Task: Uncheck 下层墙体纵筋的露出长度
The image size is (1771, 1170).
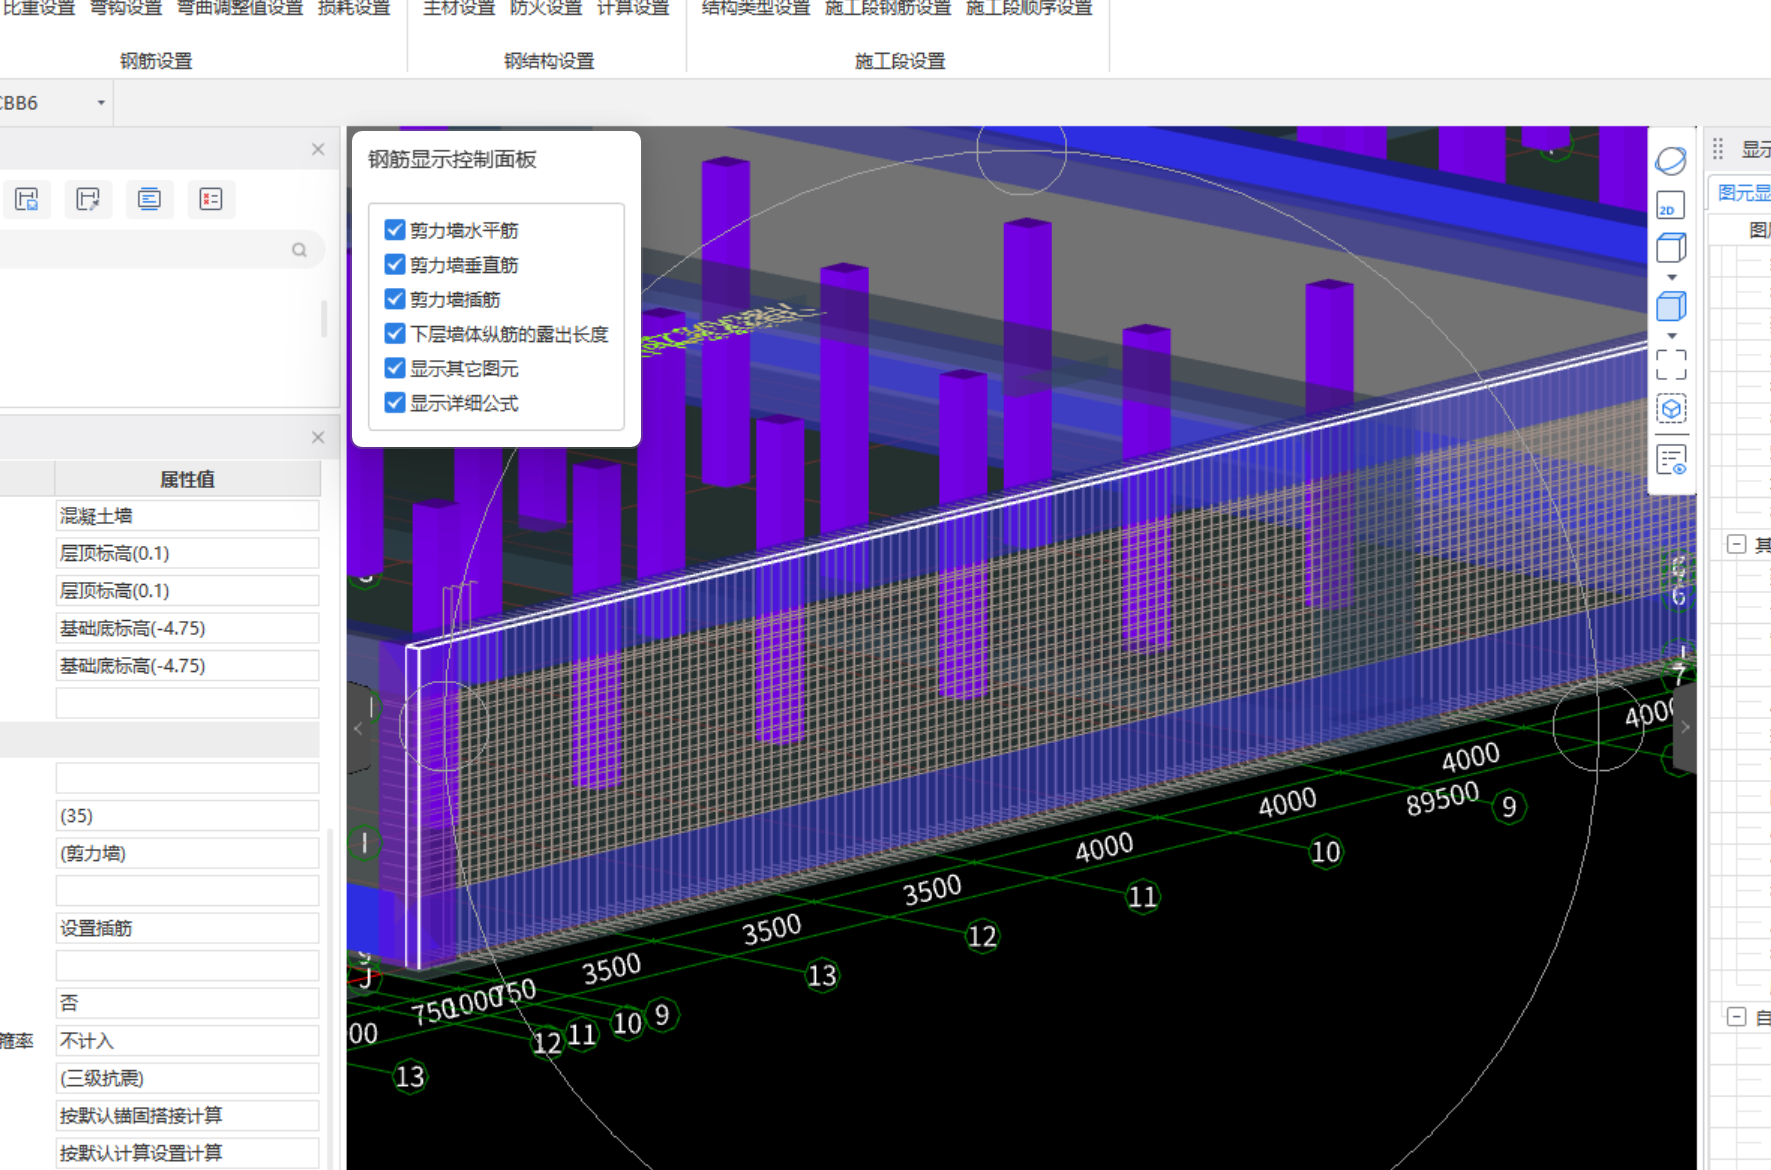Action: [x=395, y=334]
